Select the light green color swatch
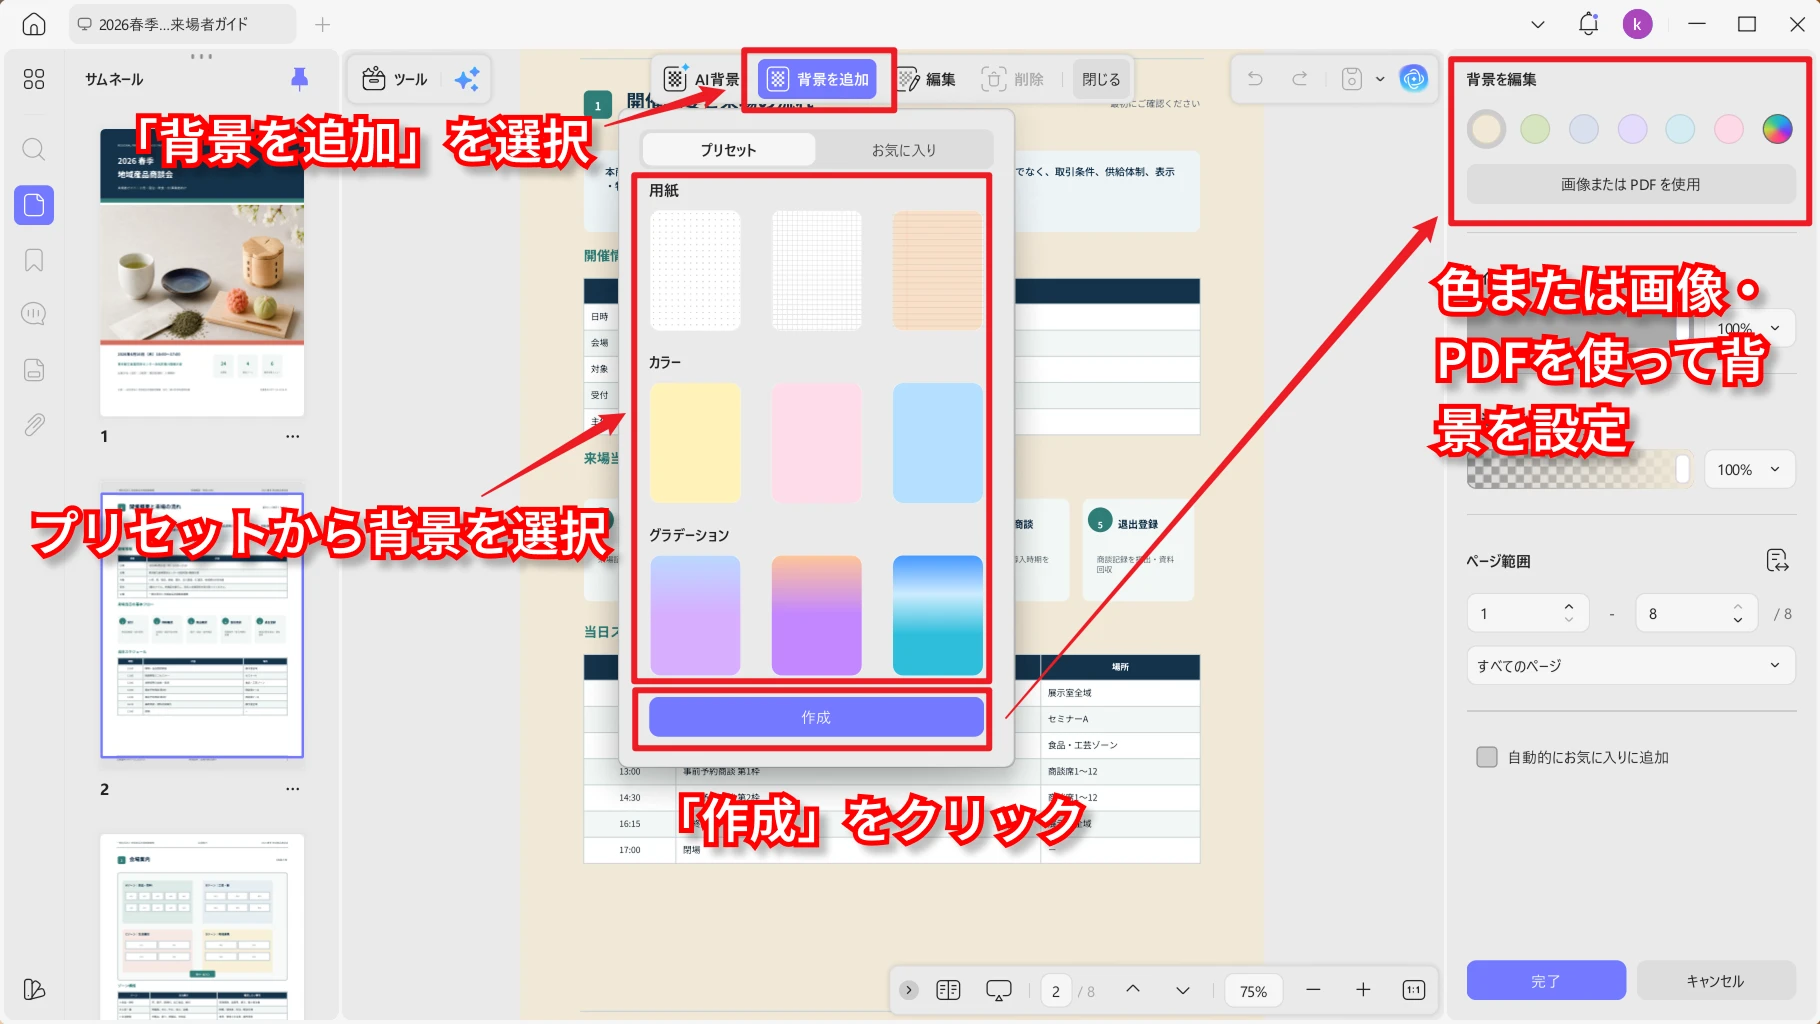Viewport: 1820px width, 1024px height. (x=1535, y=129)
